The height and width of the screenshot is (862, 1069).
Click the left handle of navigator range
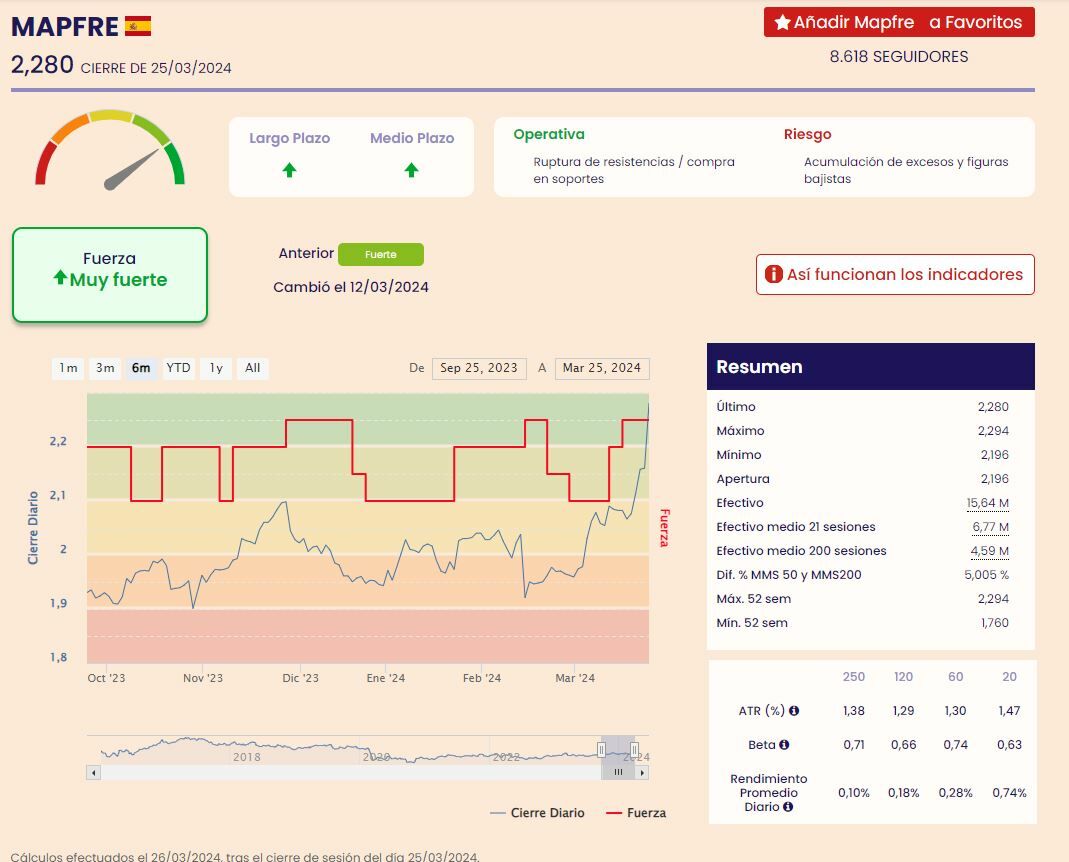[x=601, y=749]
